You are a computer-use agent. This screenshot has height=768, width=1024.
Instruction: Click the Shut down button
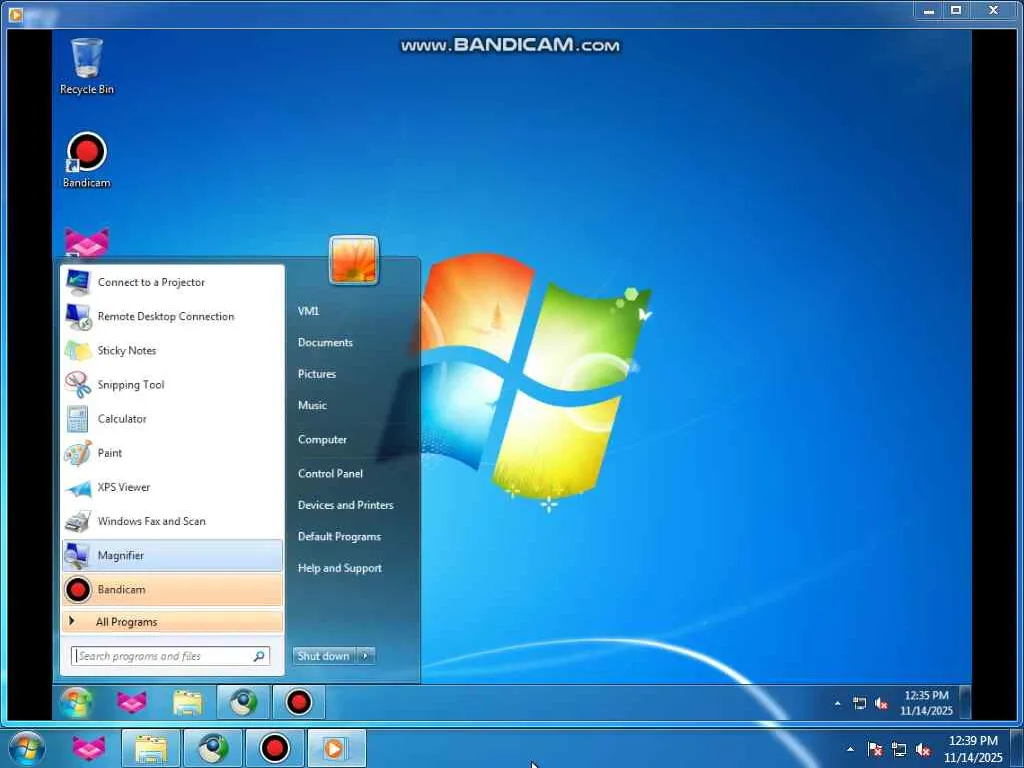click(325, 656)
